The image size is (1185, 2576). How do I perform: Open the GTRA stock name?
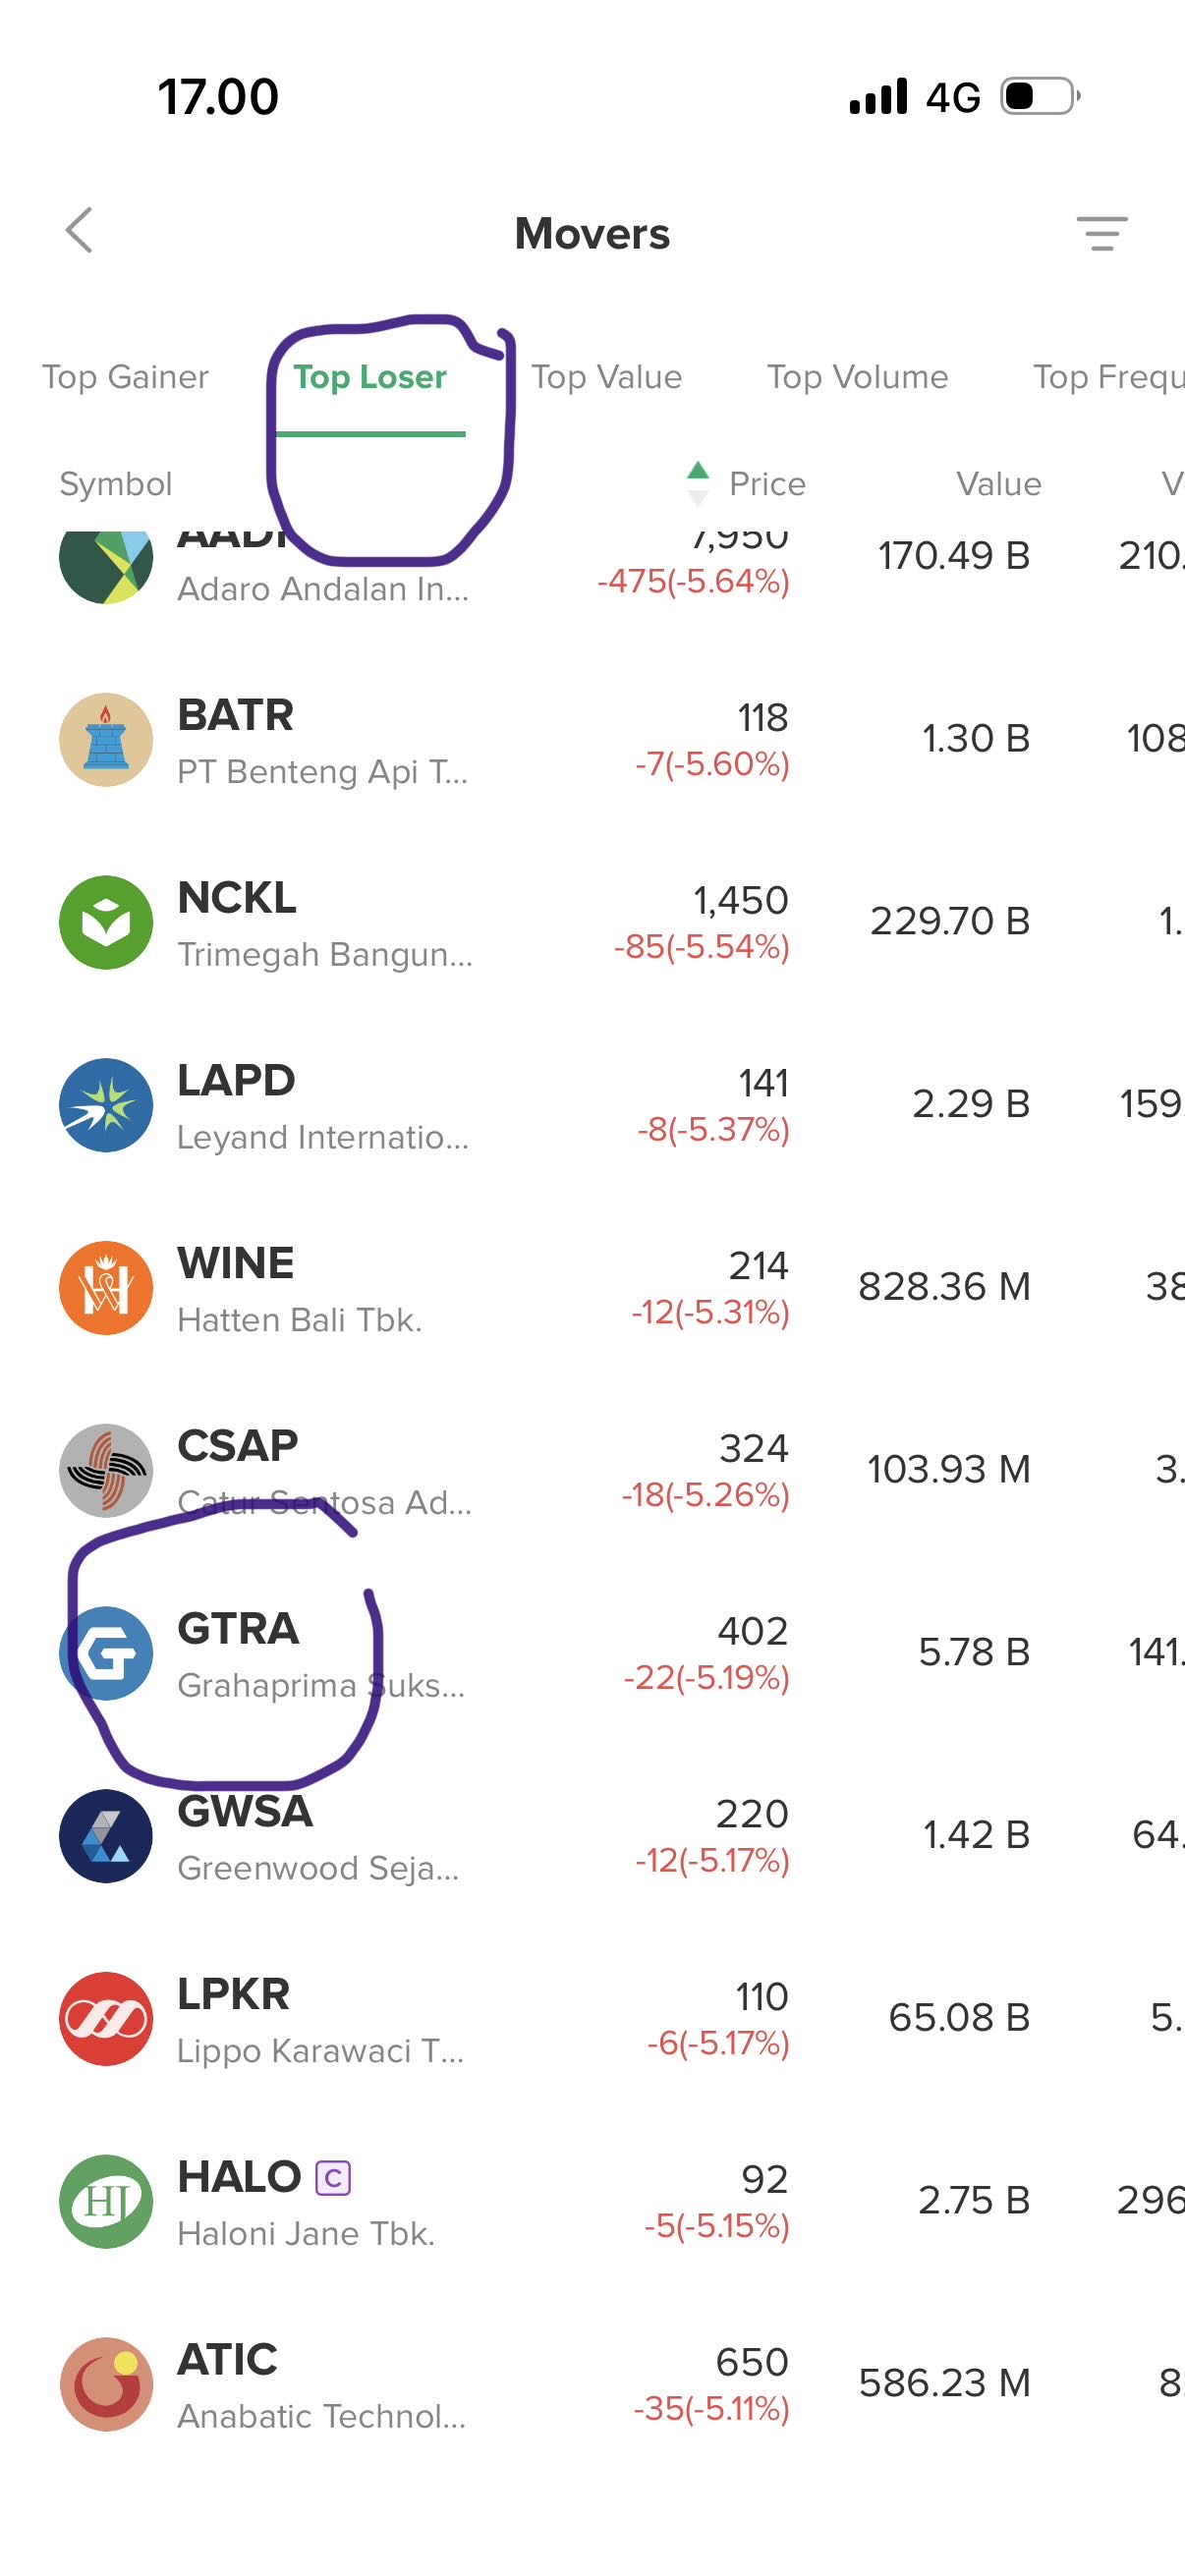pyautogui.click(x=238, y=1629)
